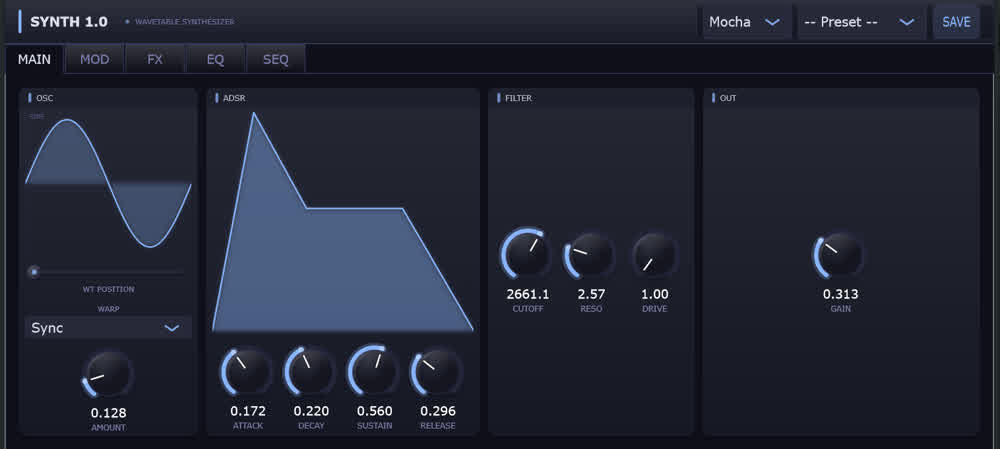Viewport: 1000px width, 449px height.
Task: Click the WT POSITION label
Action: (108, 289)
